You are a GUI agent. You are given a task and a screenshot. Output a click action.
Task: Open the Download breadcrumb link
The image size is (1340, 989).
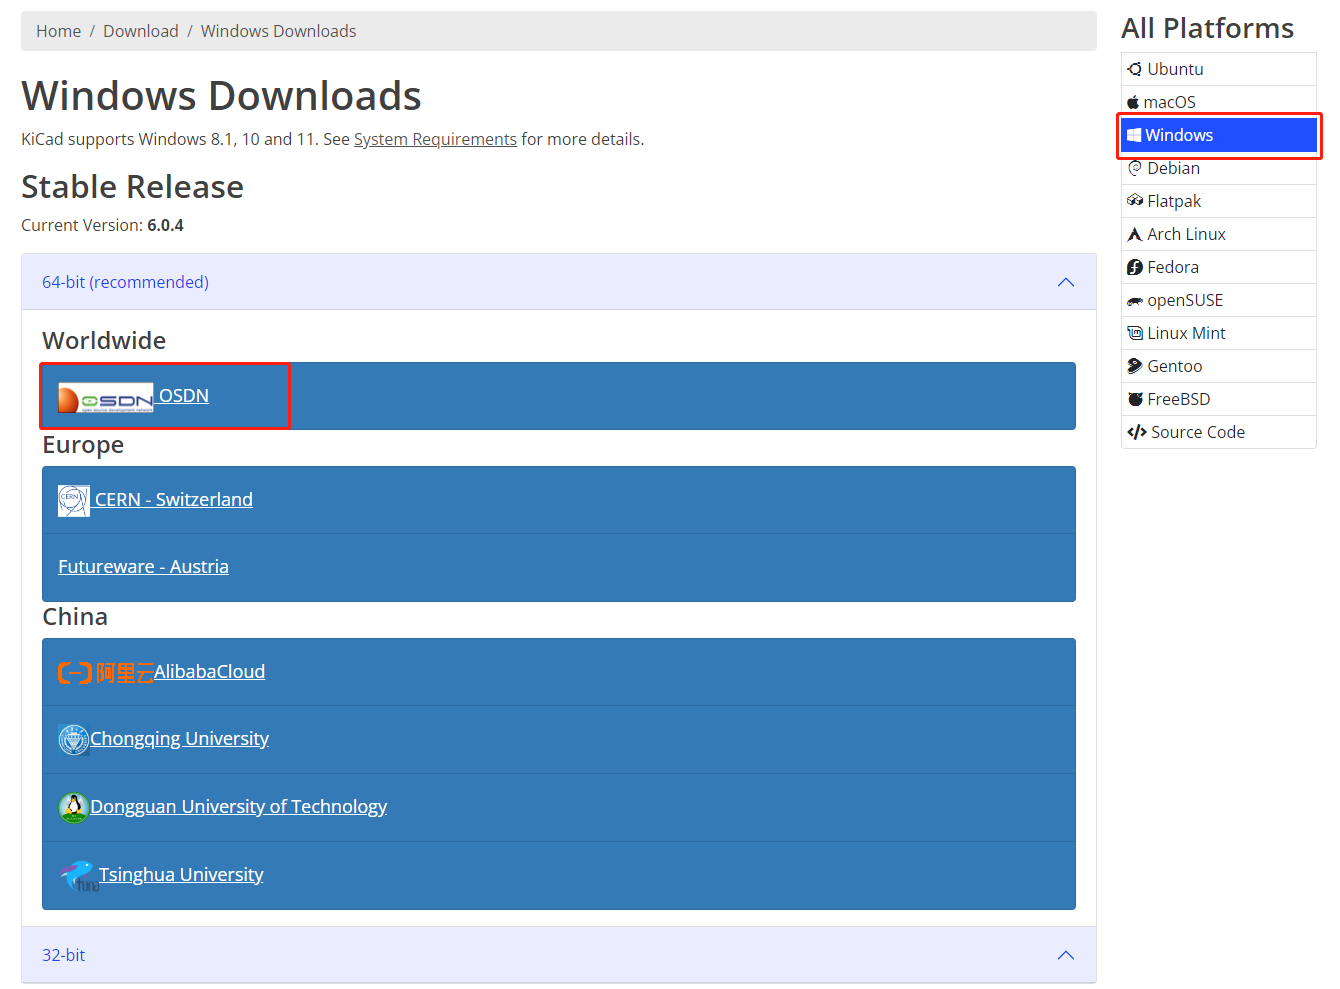[141, 31]
